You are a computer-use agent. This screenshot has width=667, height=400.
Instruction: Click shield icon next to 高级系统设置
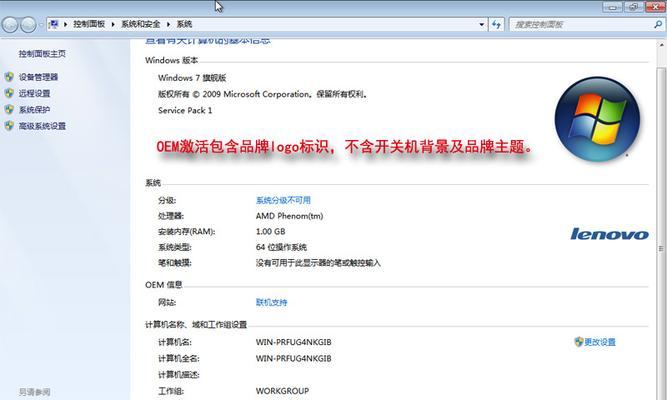(9, 126)
